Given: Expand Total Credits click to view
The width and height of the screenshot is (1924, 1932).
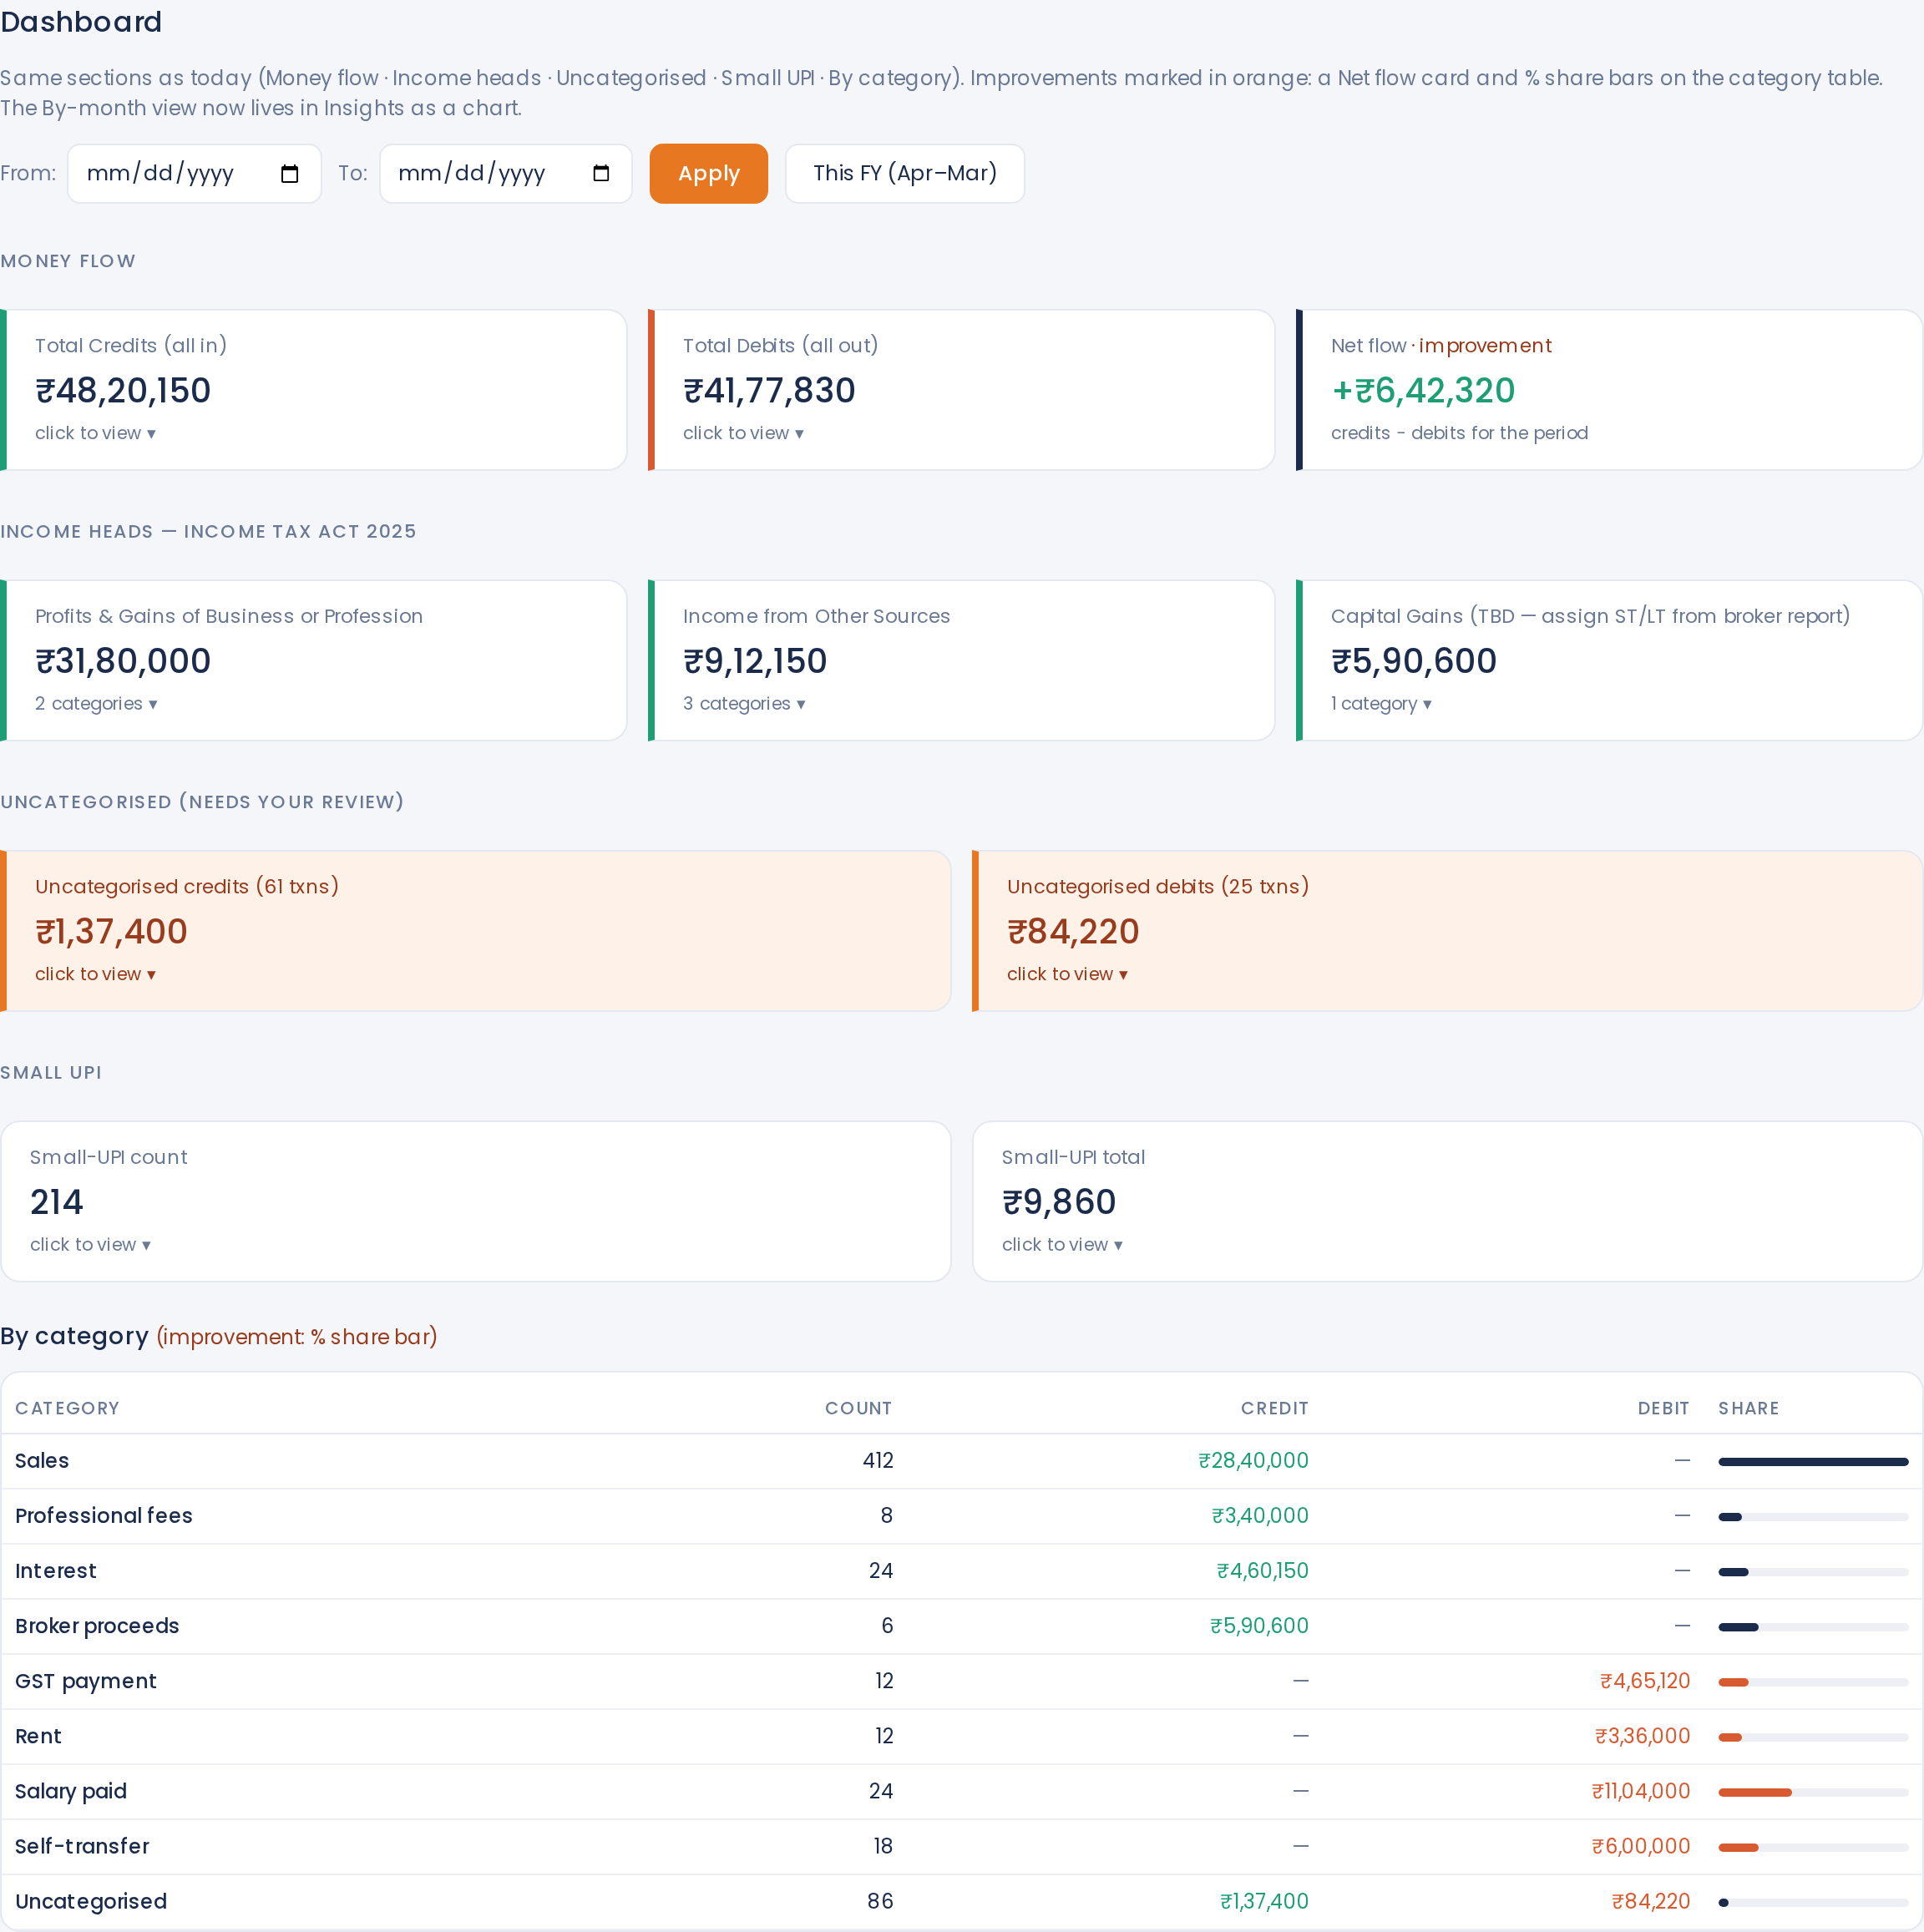Looking at the screenshot, I should pyautogui.click(x=96, y=433).
